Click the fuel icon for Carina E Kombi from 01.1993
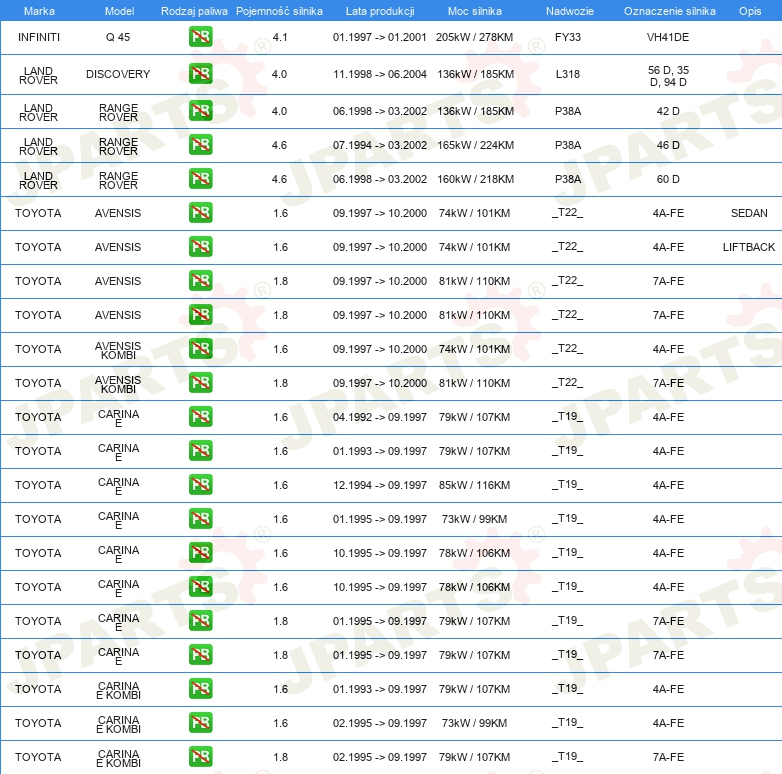The width and height of the screenshot is (782, 774). 200,688
